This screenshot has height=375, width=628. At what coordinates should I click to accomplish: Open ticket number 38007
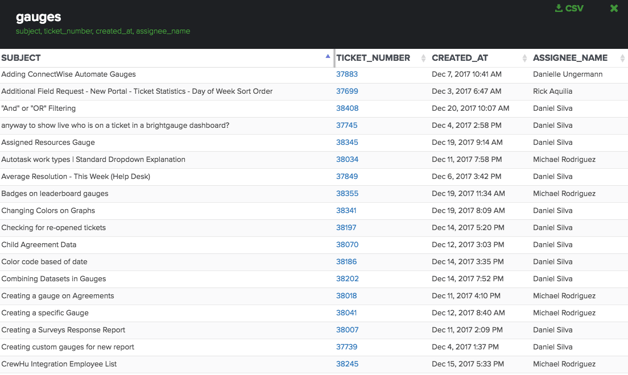(x=347, y=330)
